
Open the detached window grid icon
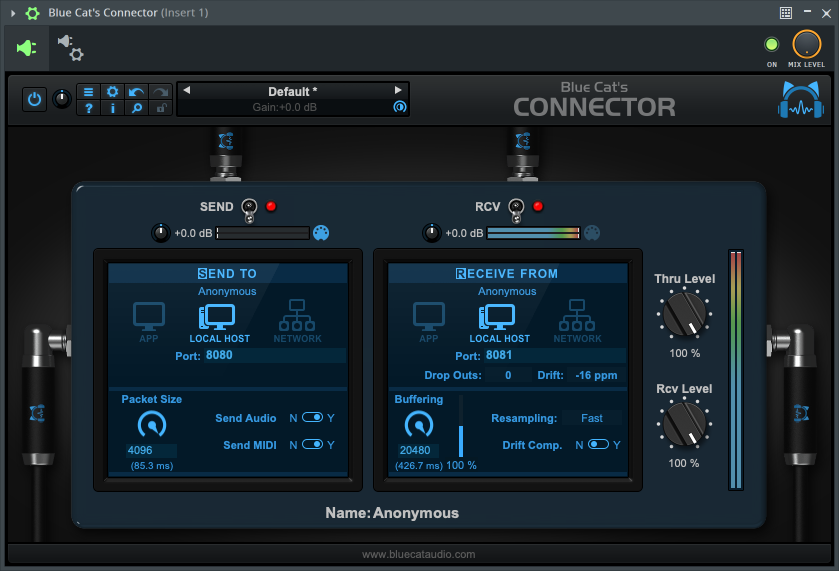[785, 13]
